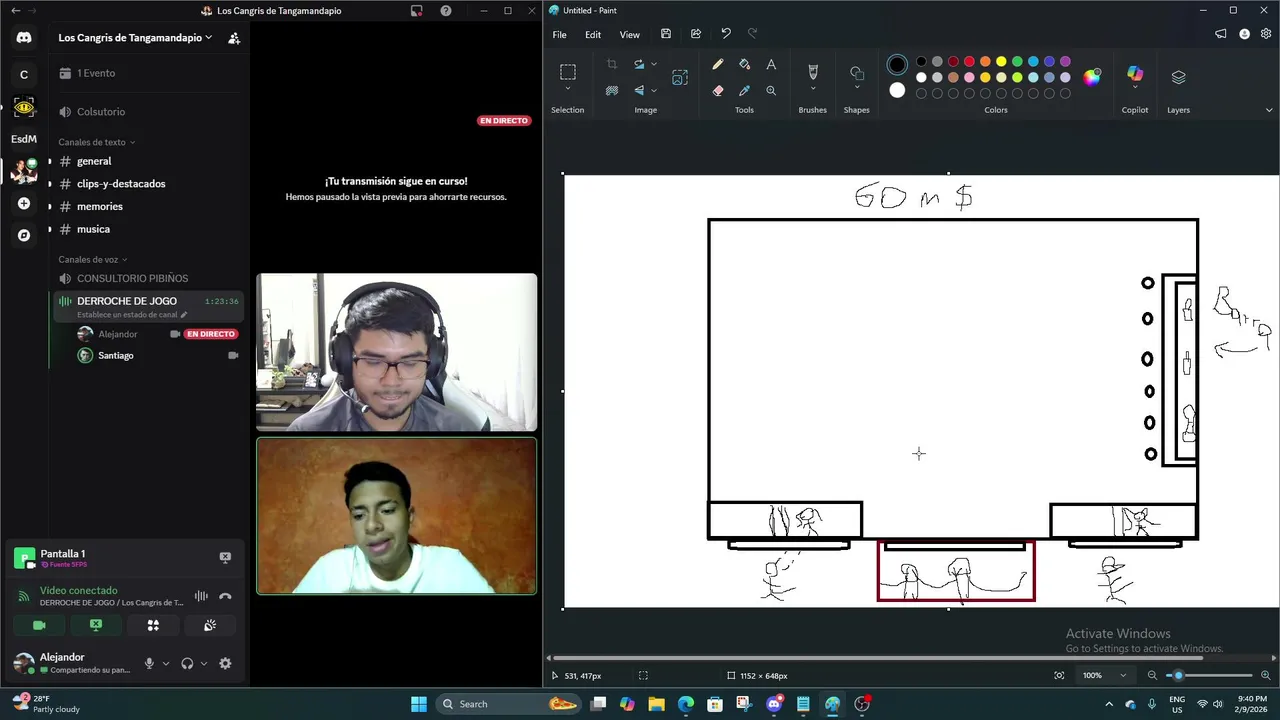The height and width of the screenshot is (720, 1280).
Task: Open Discord user settings gear
Action: click(225, 663)
